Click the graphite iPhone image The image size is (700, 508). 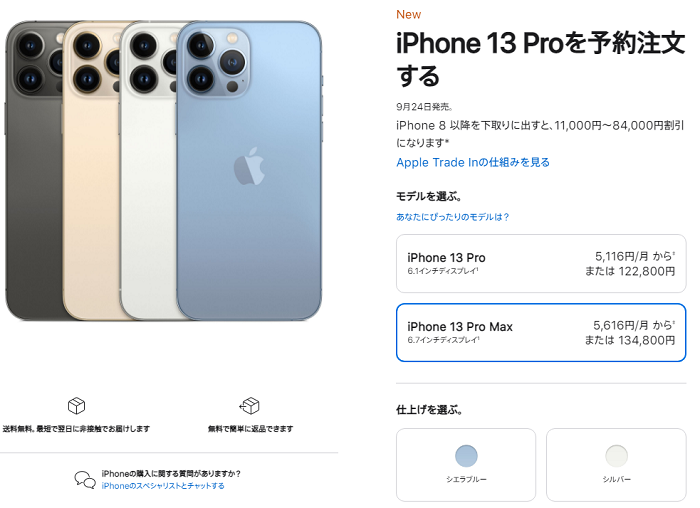click(33, 170)
